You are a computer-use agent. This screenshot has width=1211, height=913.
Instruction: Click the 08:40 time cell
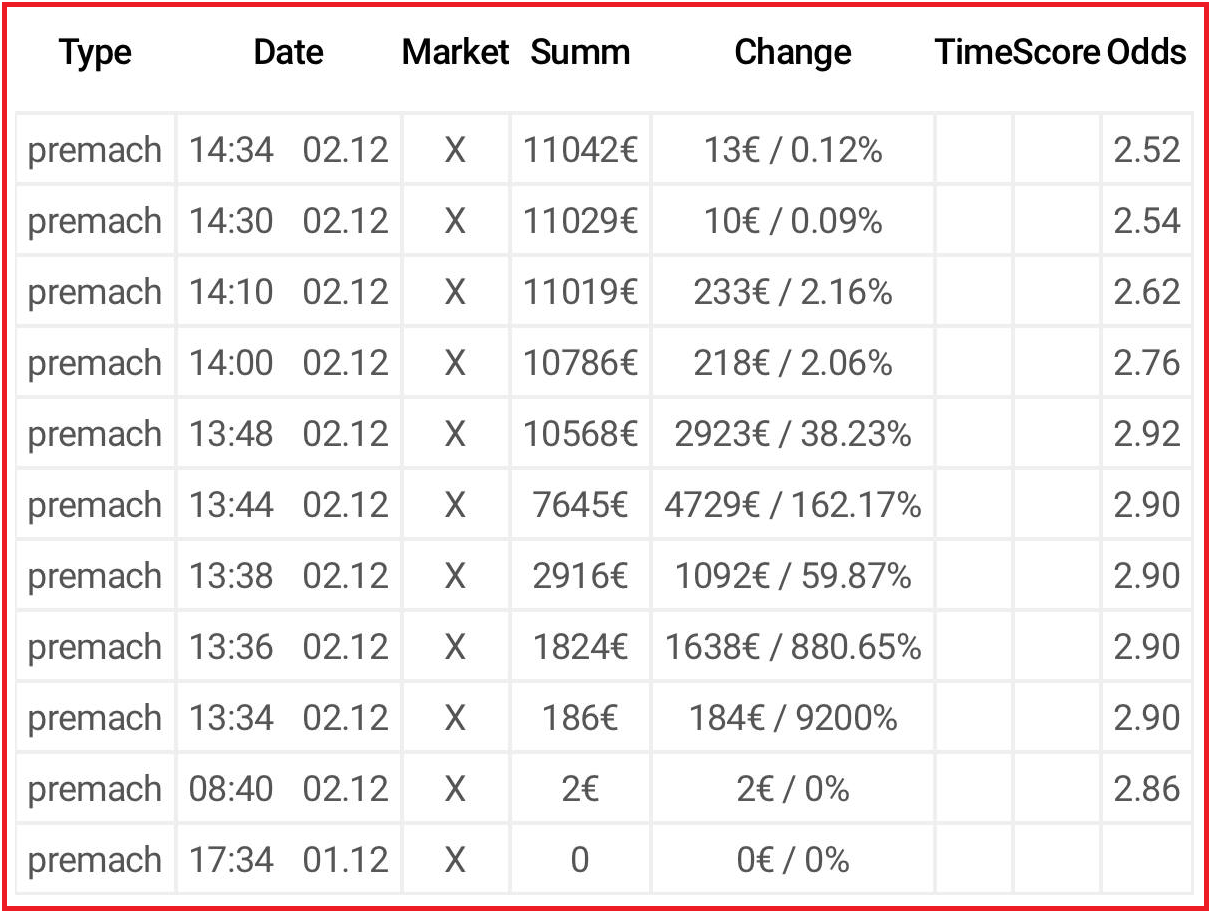[231, 789]
